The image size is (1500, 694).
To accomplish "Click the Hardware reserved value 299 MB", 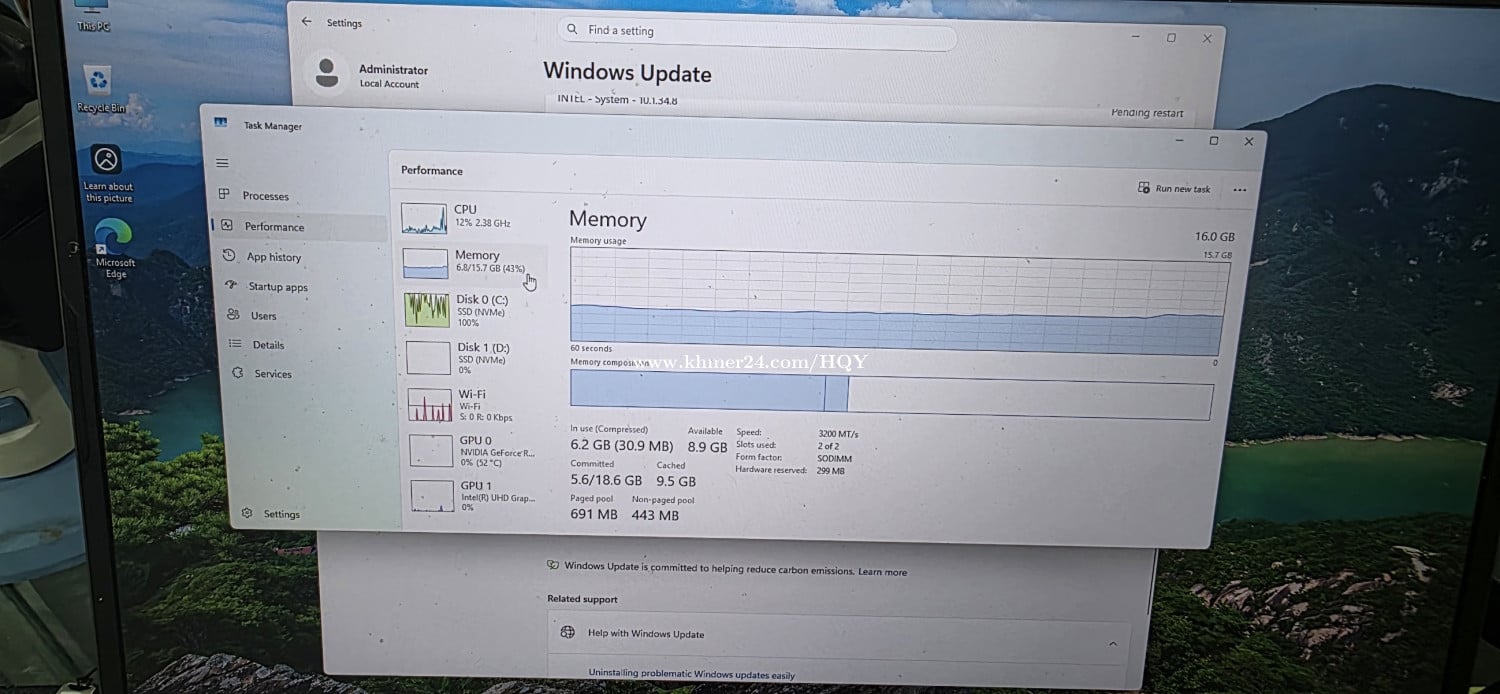I will click(x=831, y=471).
